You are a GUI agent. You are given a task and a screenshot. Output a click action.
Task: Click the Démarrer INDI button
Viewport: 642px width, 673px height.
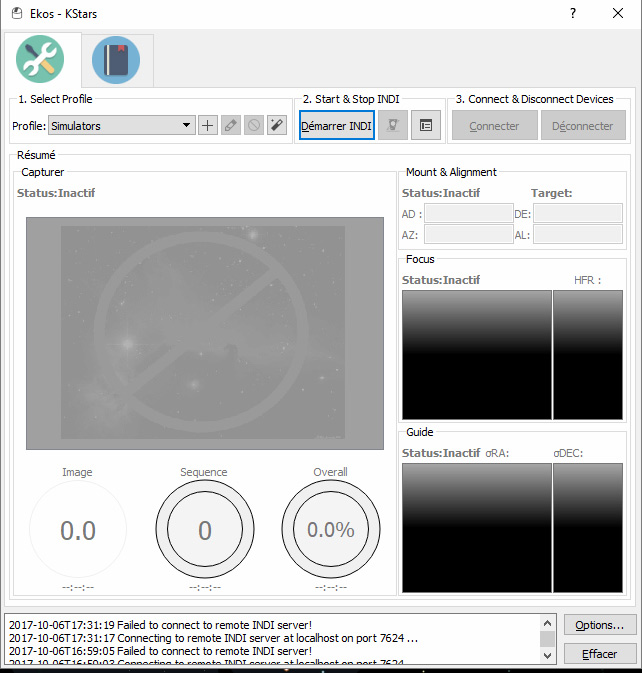click(x=337, y=125)
